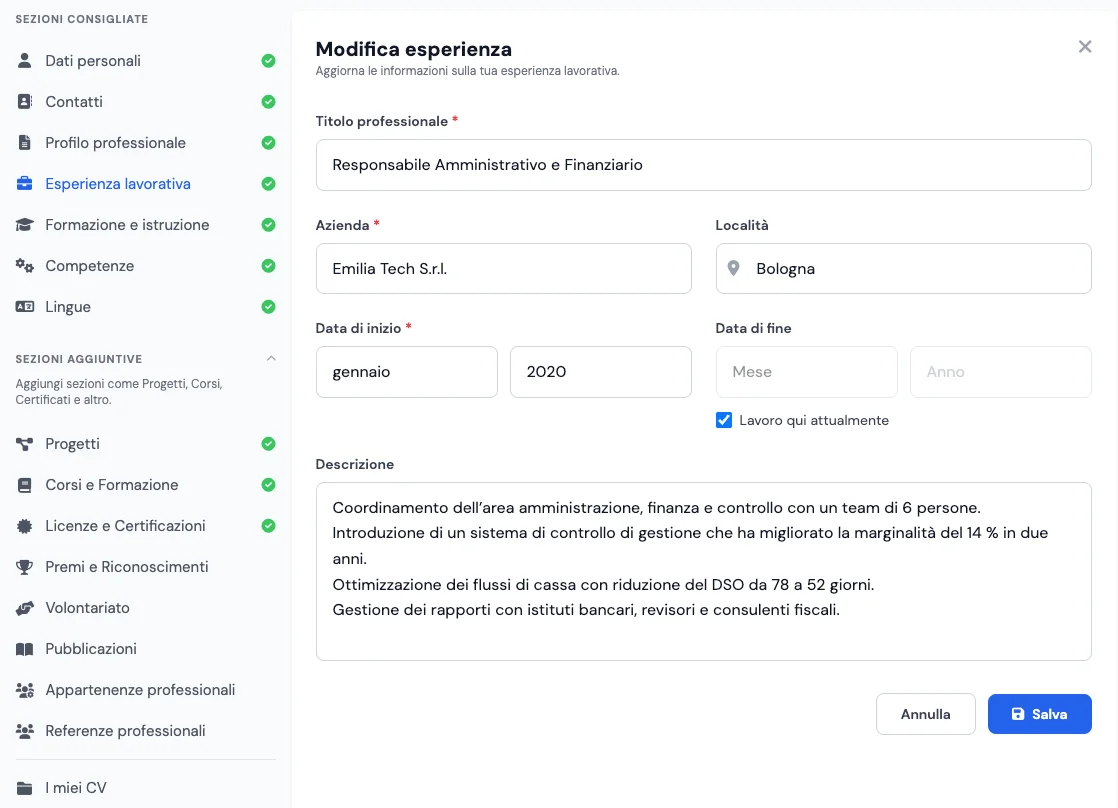
Task: Click the Premi e Riconoscimenti trophy icon
Action: click(24, 567)
